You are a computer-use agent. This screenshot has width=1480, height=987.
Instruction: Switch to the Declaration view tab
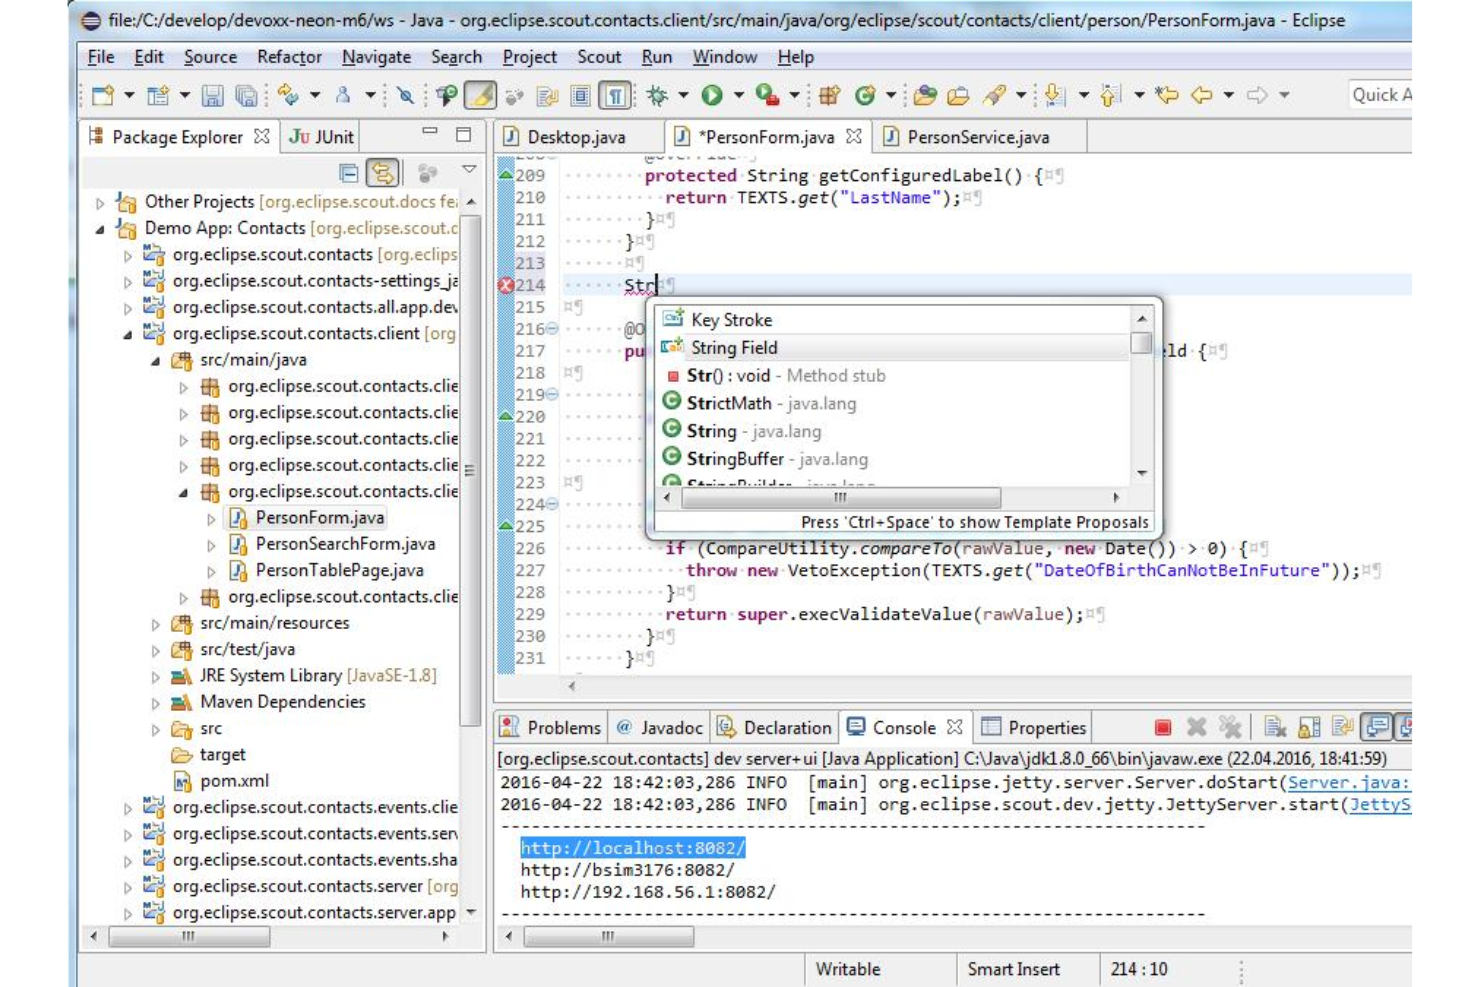[774, 728]
